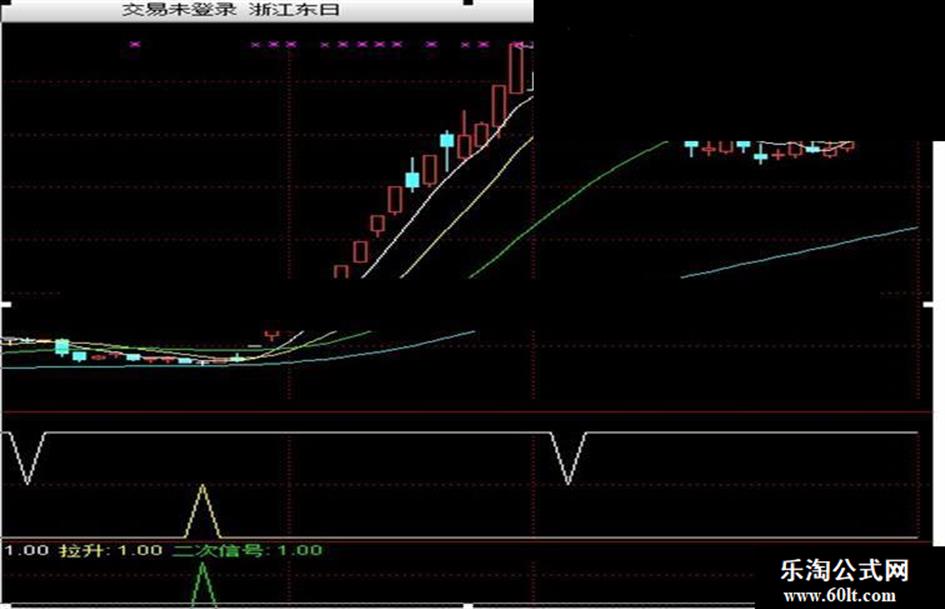Click the white V-dip in the indicator's right half
The height and width of the screenshot is (609, 945).
pyautogui.click(x=568, y=458)
